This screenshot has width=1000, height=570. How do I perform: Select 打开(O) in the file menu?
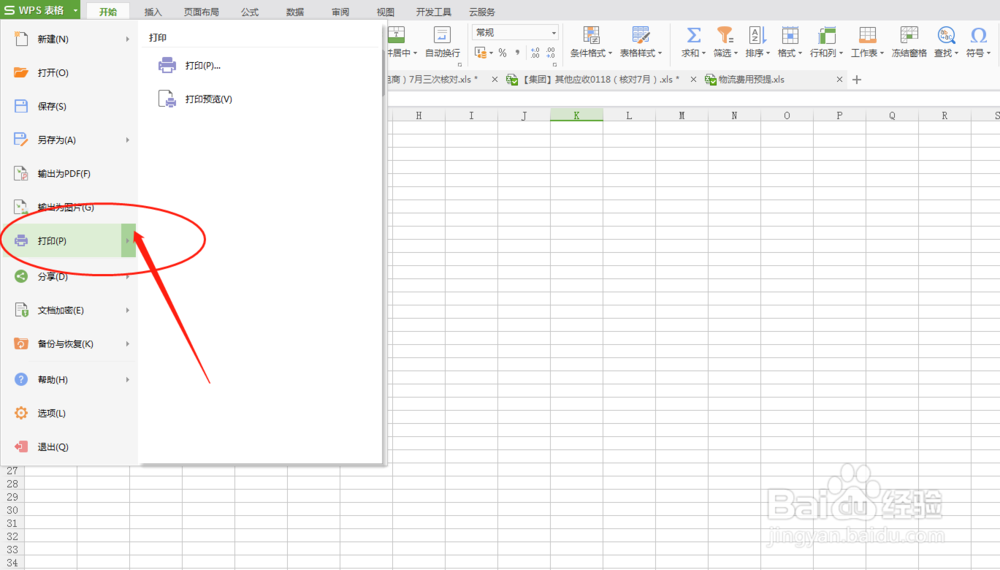point(69,73)
